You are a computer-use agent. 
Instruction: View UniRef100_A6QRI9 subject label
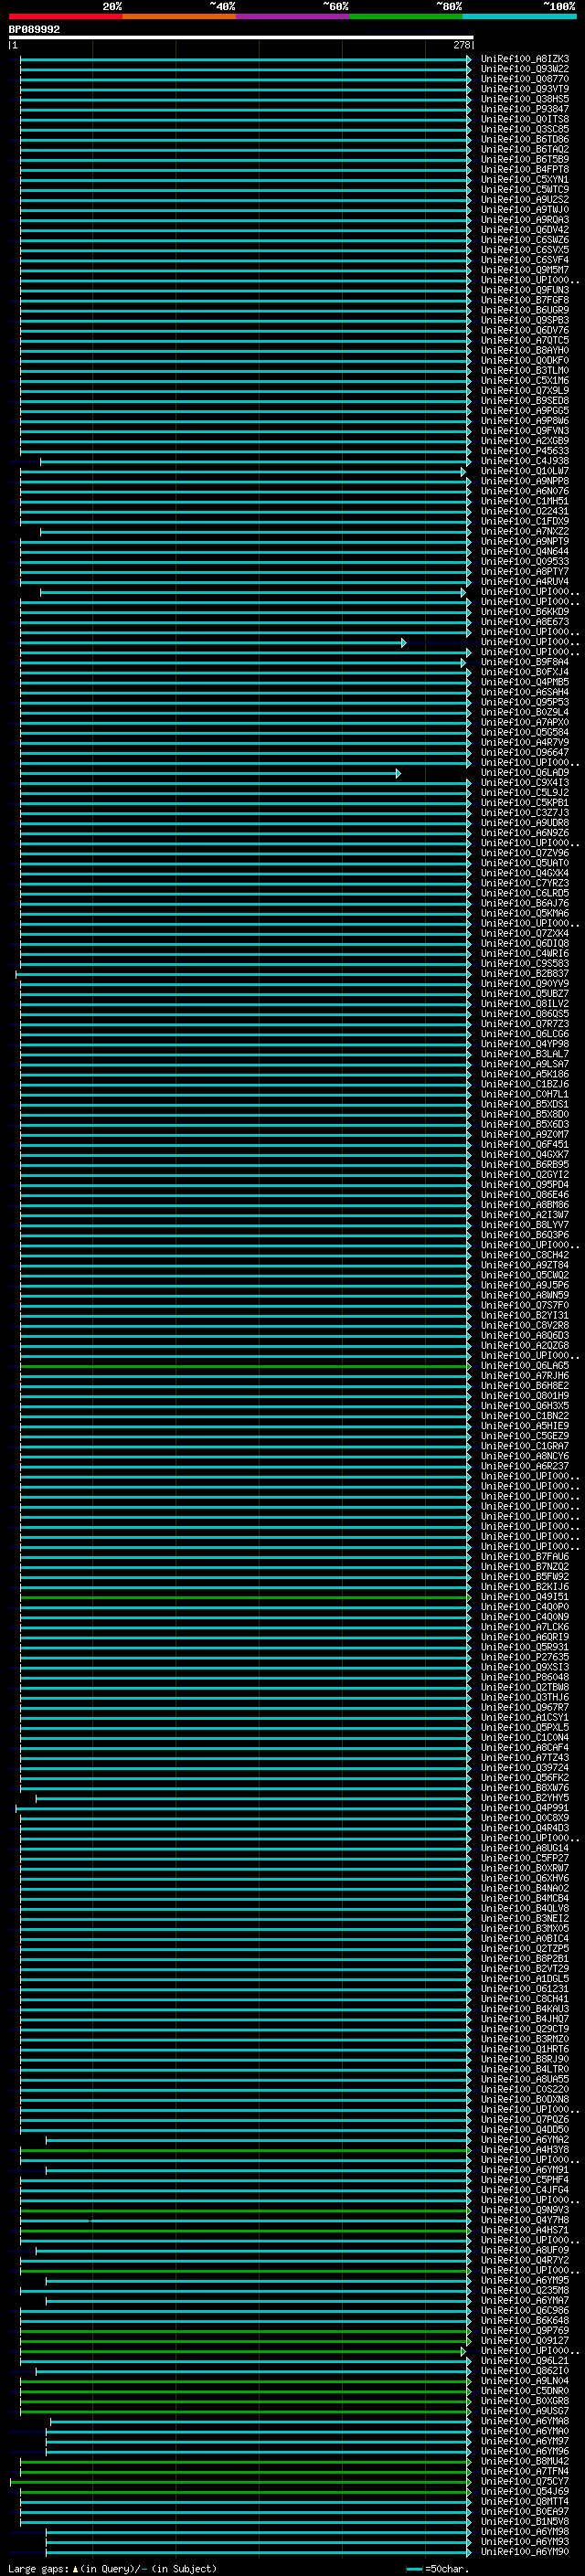point(524,1637)
